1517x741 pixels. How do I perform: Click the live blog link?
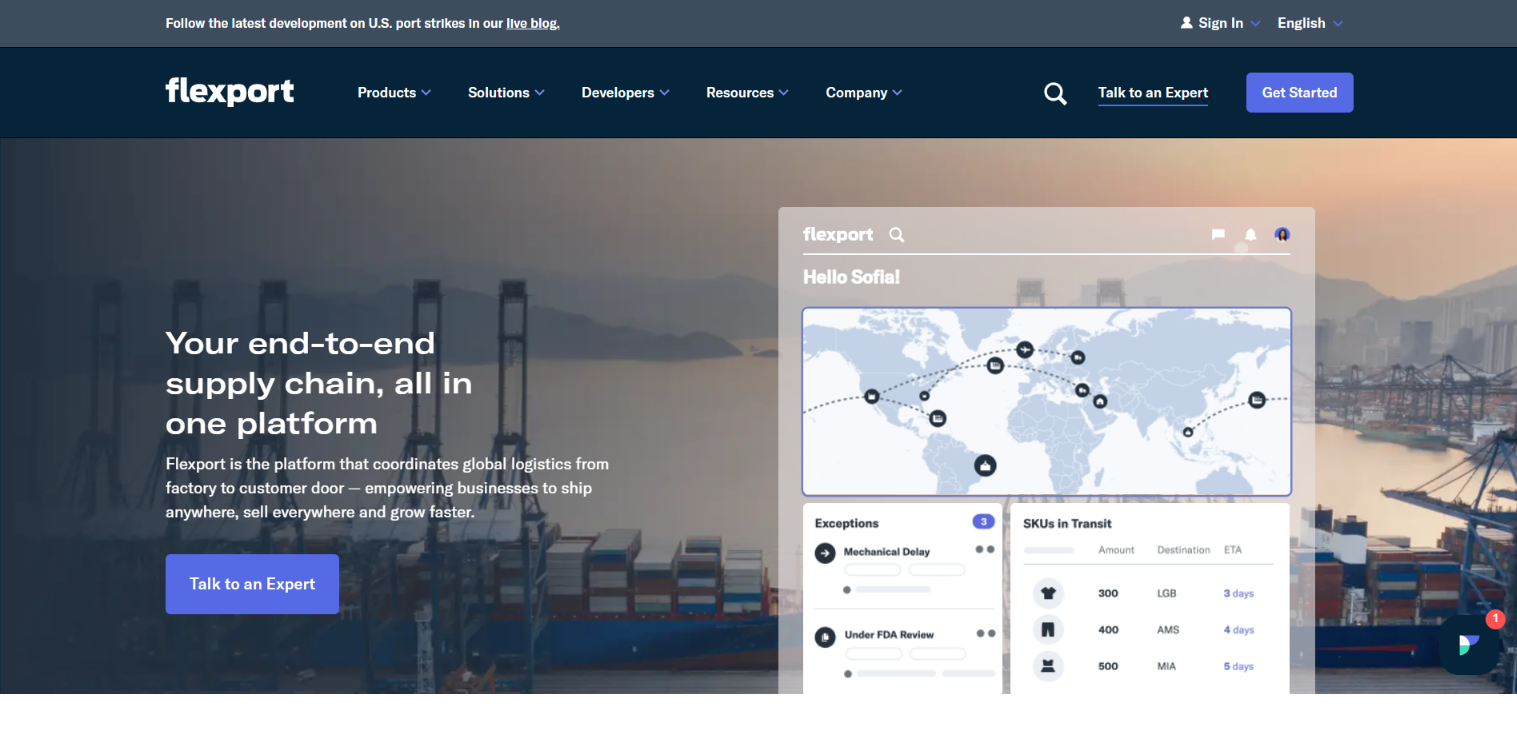coord(533,23)
